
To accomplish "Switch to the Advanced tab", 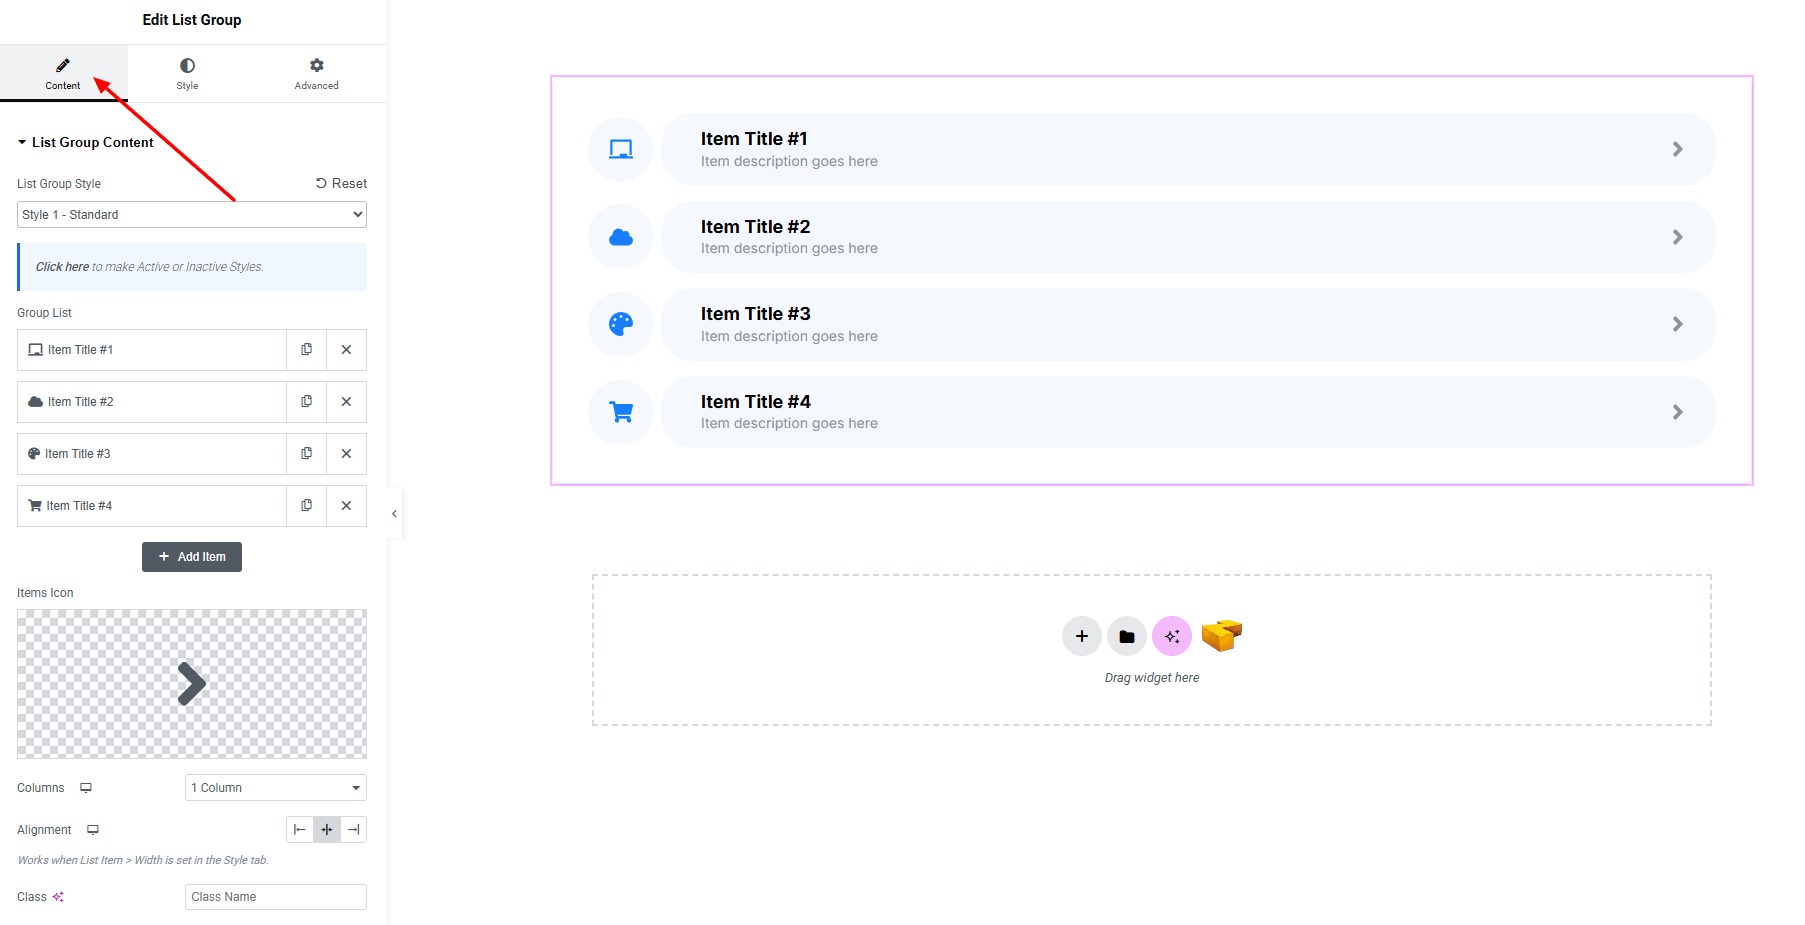I will pyautogui.click(x=316, y=74).
